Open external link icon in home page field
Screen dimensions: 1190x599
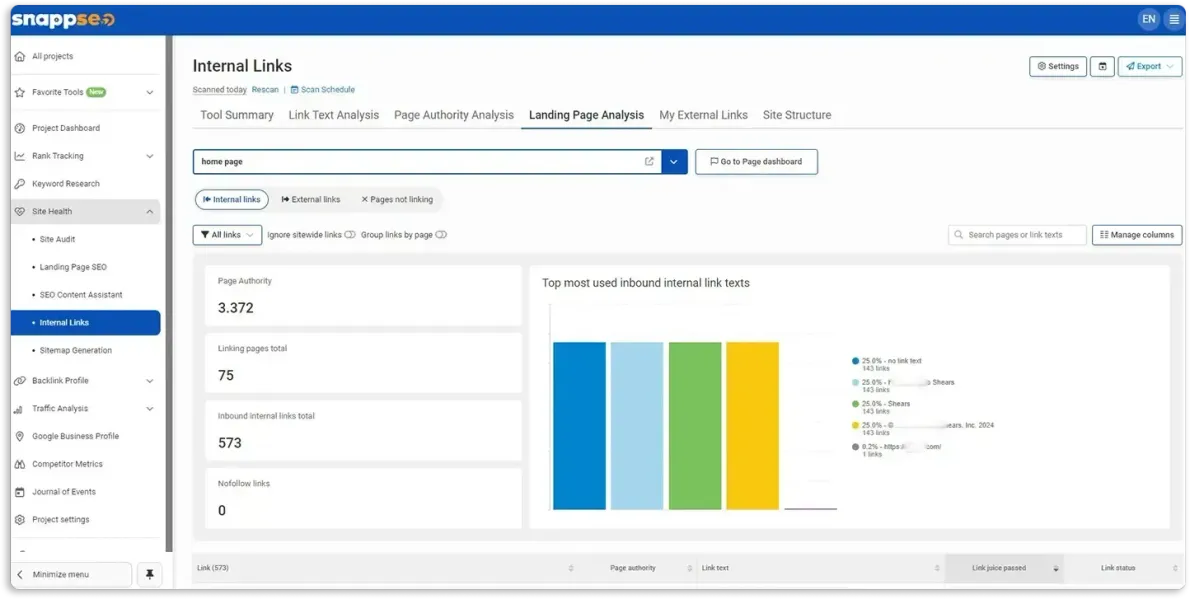tap(649, 162)
